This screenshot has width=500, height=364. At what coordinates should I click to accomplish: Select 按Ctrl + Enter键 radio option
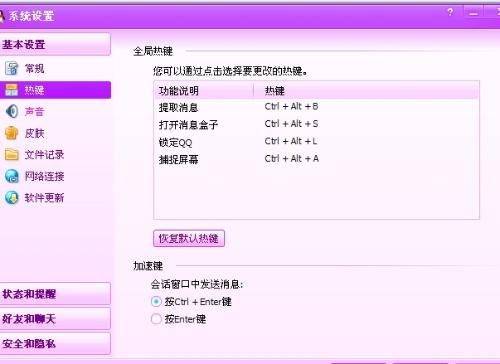[156, 302]
